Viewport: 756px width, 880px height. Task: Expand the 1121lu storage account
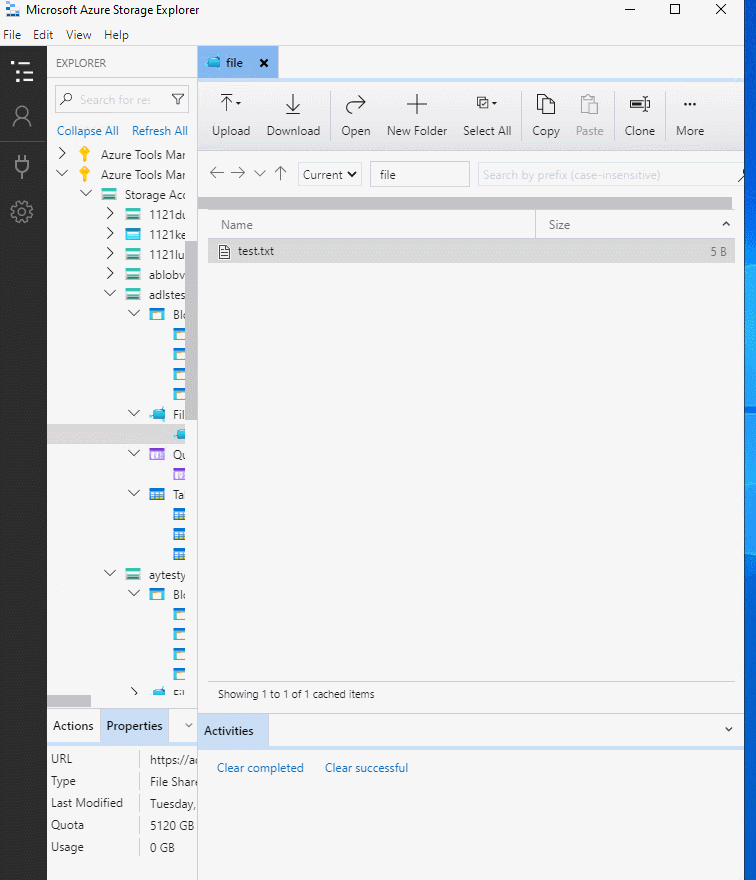click(x=110, y=254)
